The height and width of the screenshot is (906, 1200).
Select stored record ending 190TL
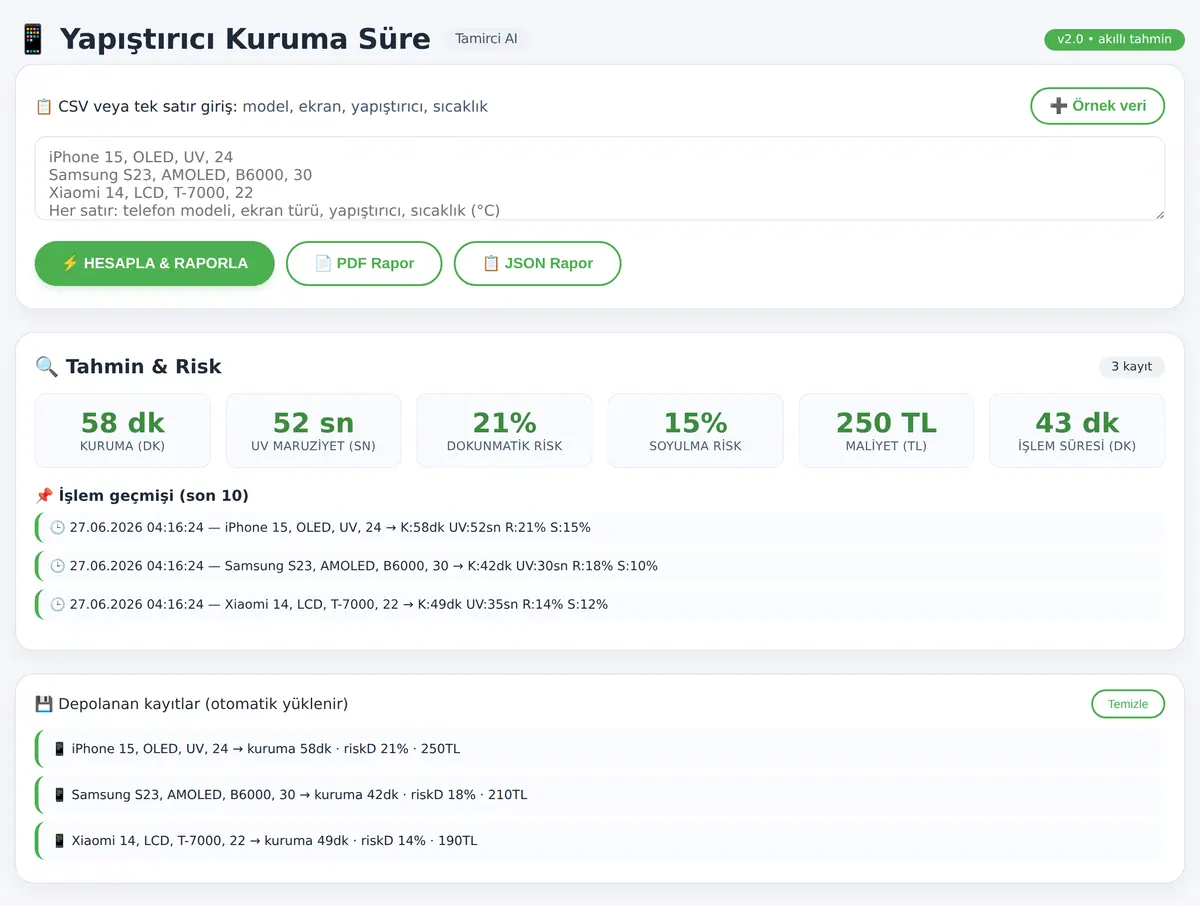(x=600, y=841)
